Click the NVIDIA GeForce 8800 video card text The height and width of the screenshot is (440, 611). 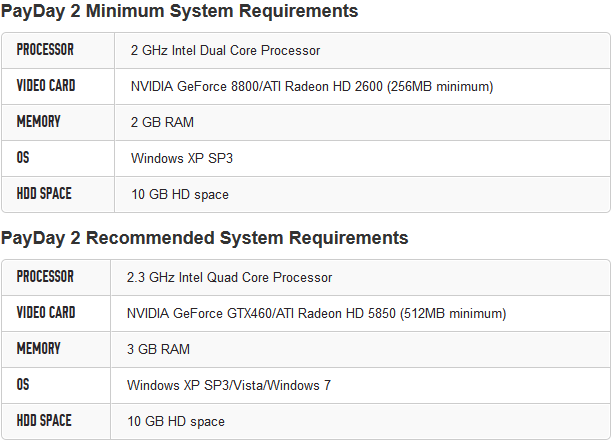(312, 87)
